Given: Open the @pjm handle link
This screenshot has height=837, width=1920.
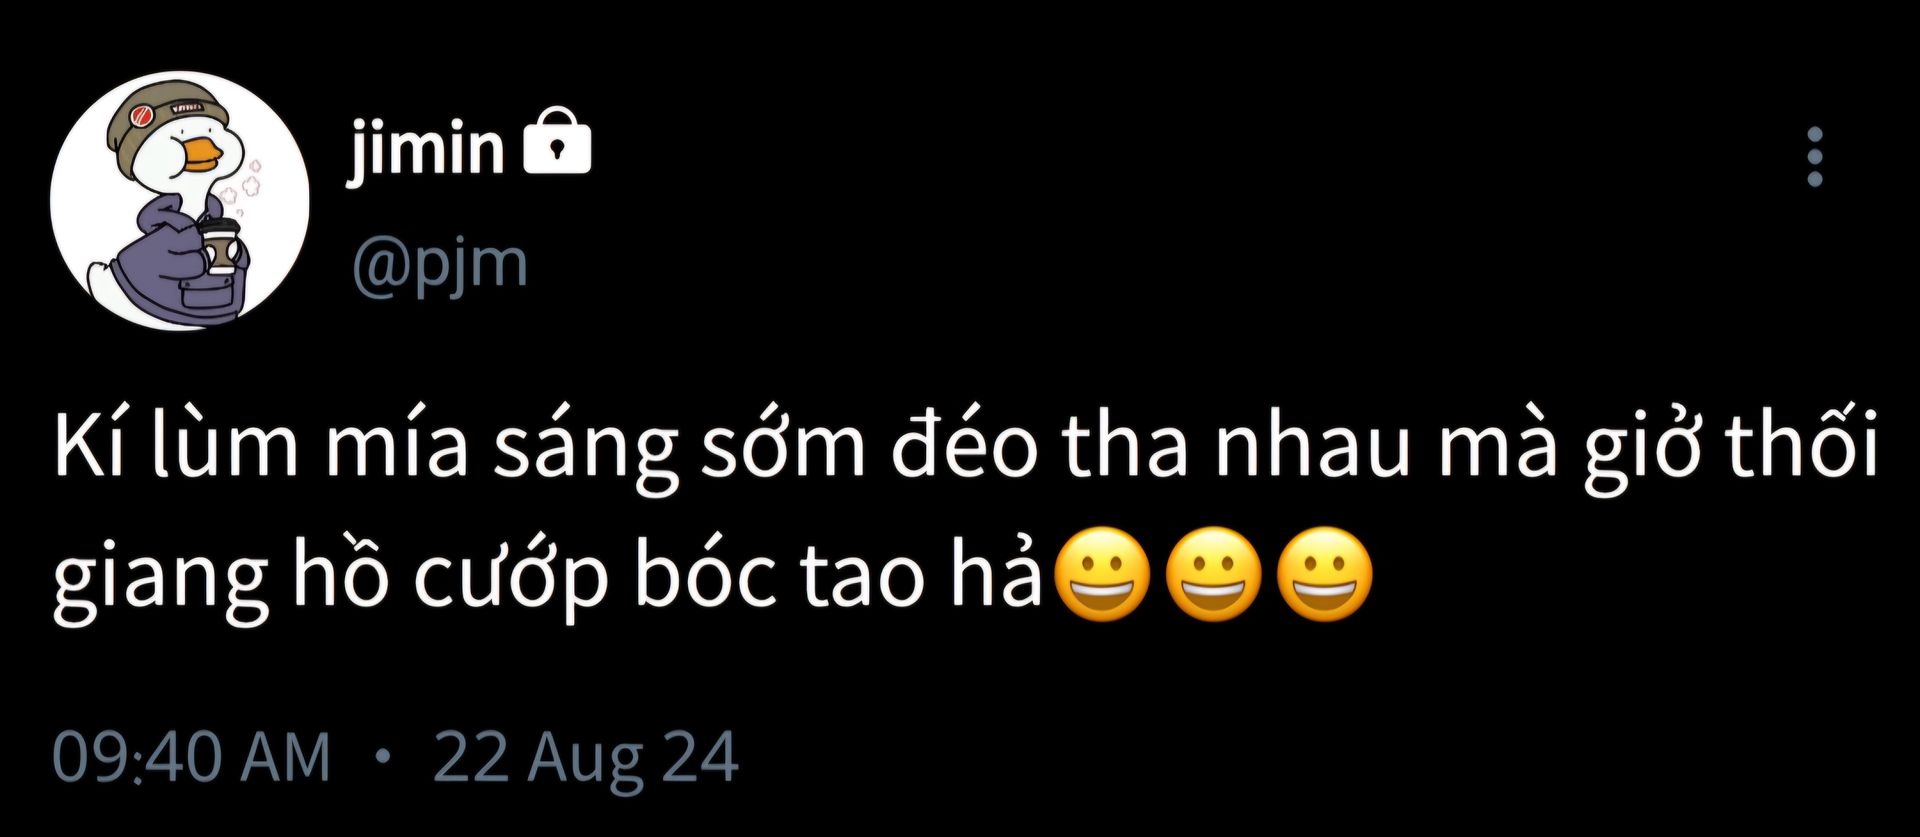Looking at the screenshot, I should point(439,266).
